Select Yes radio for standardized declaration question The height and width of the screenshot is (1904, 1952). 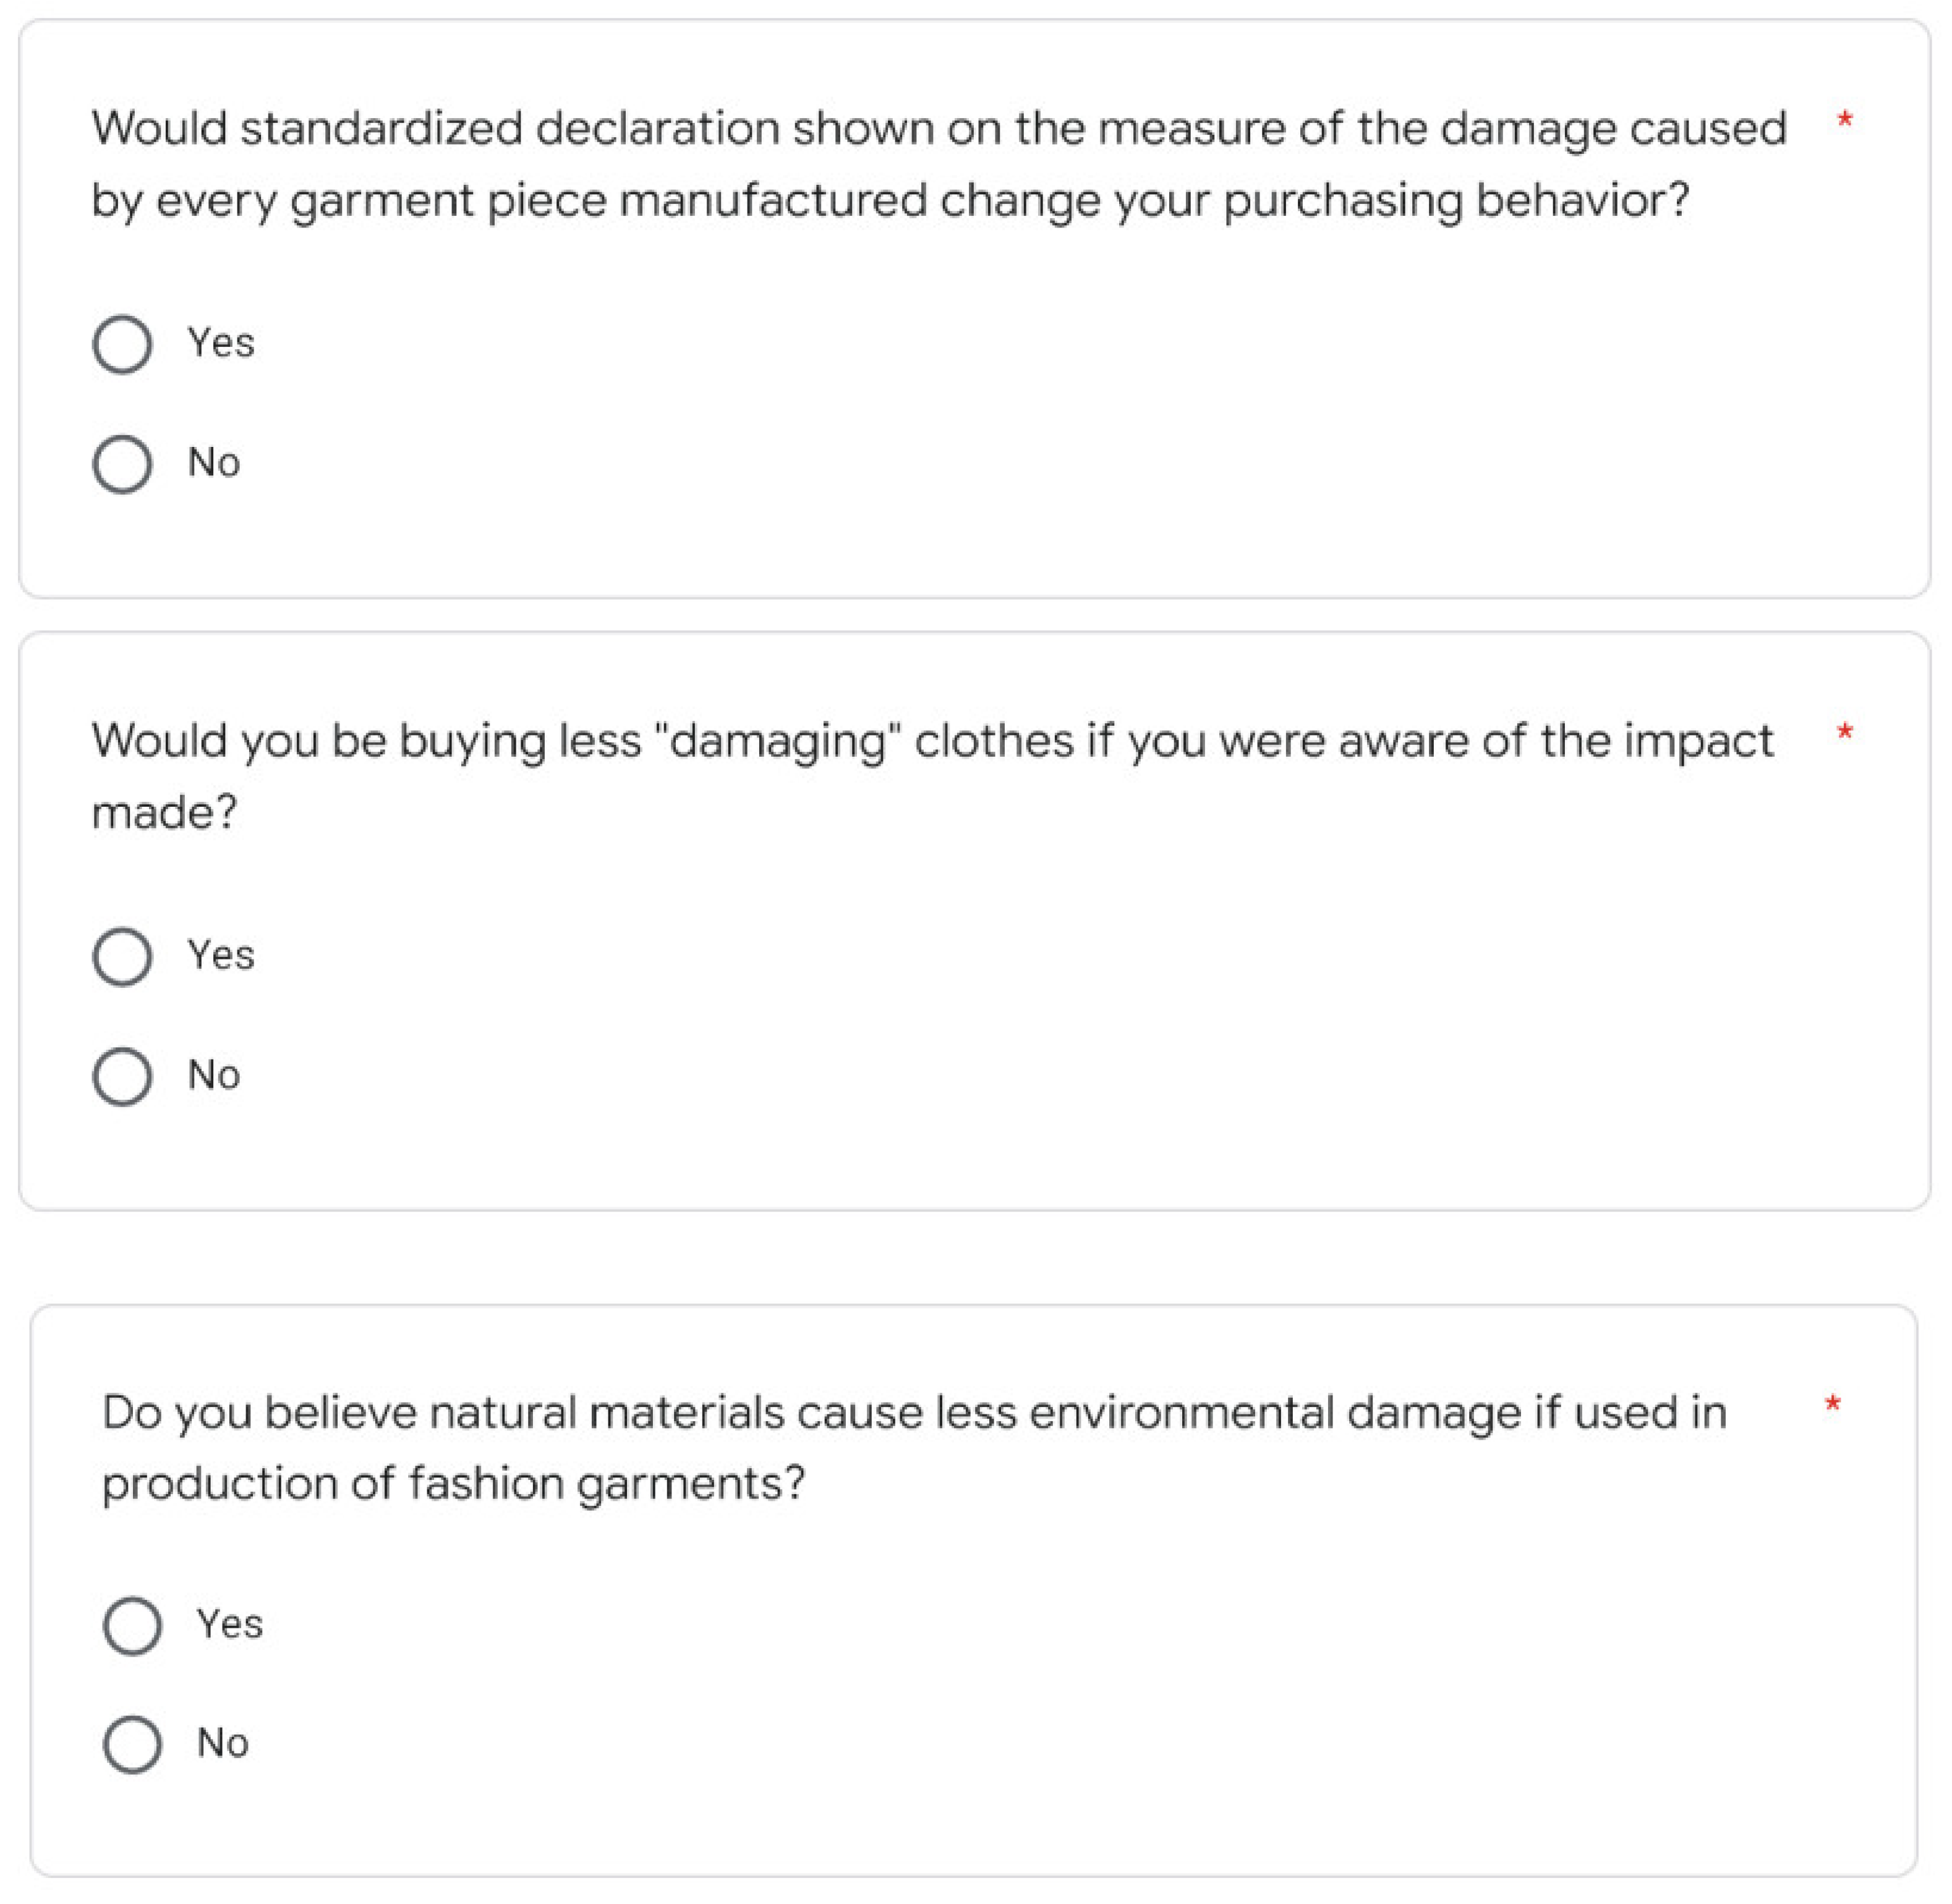click(x=122, y=345)
